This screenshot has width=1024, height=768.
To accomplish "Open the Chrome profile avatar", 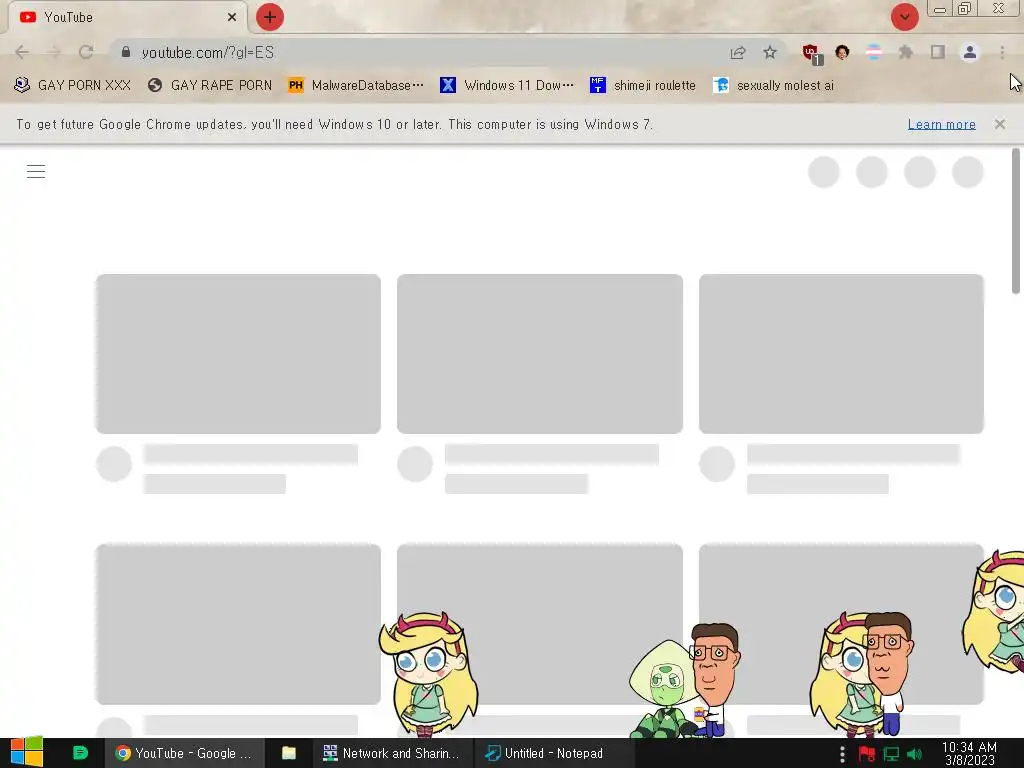I will pos(970,52).
